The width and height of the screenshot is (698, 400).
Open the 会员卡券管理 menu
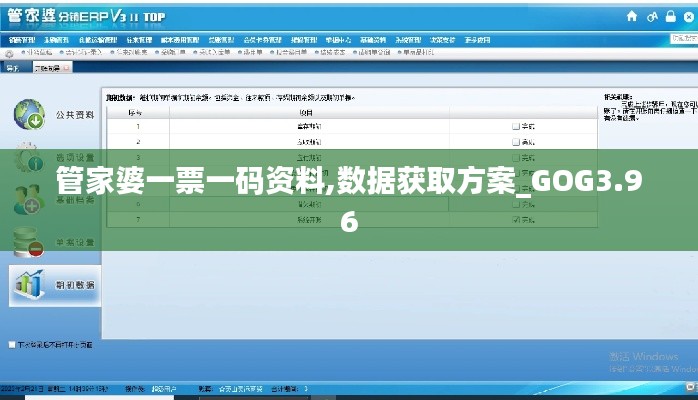click(263, 40)
